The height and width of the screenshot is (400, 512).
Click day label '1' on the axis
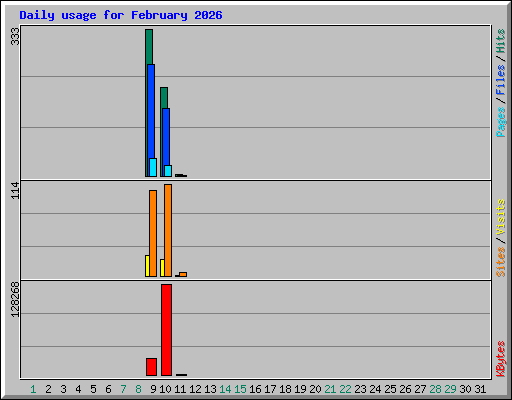[x=33, y=389]
